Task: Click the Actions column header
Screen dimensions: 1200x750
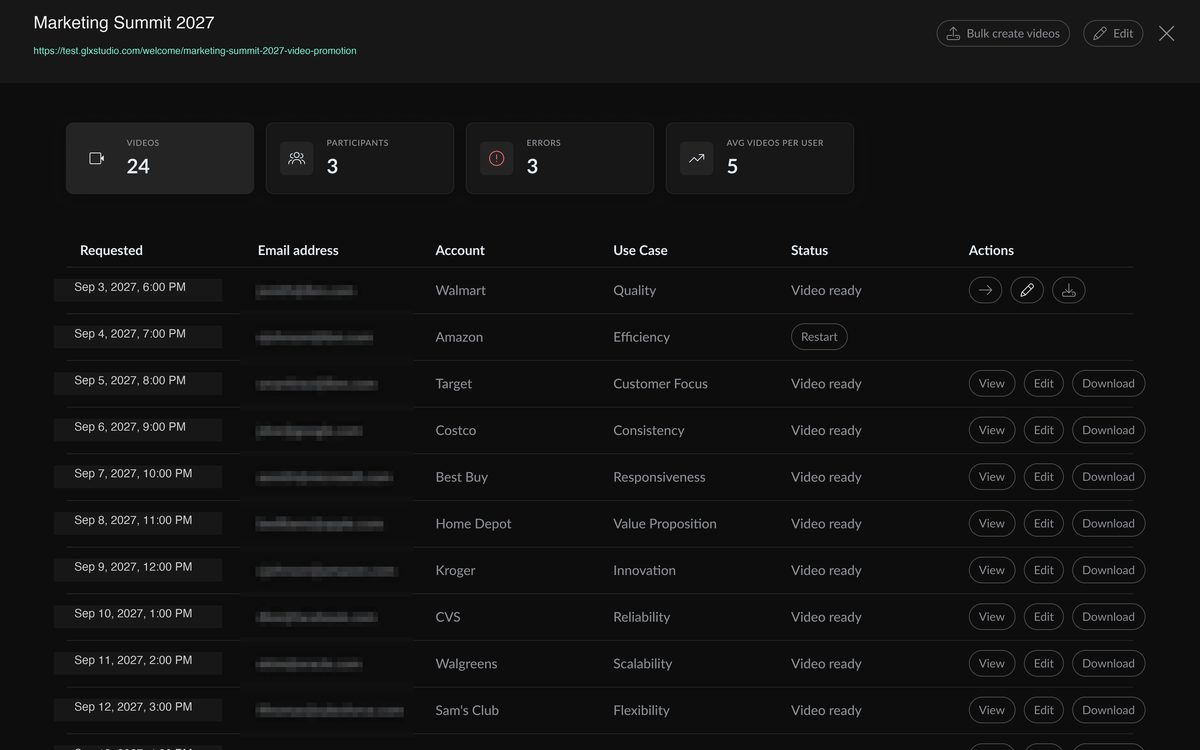Action: tap(991, 250)
